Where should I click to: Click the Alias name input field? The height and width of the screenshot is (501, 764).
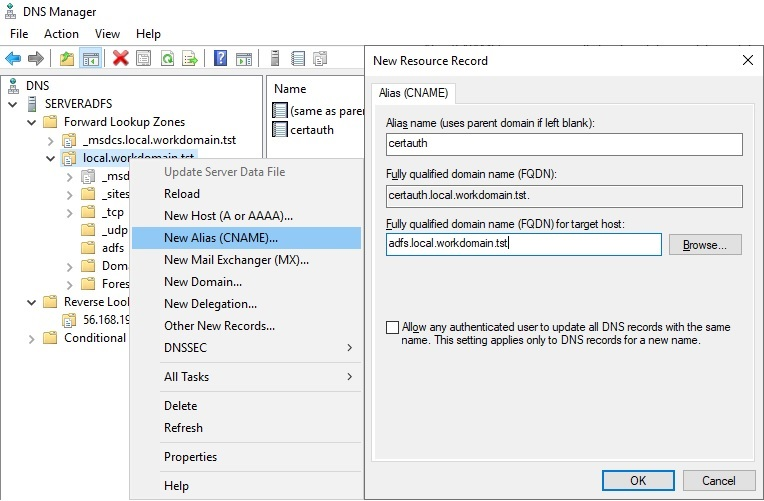[564, 145]
